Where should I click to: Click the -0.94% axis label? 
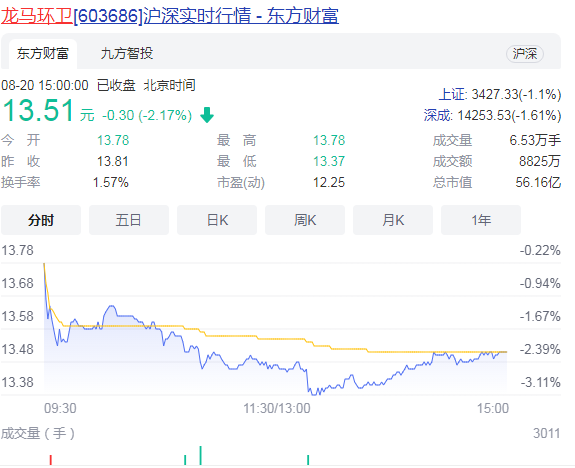540,283
